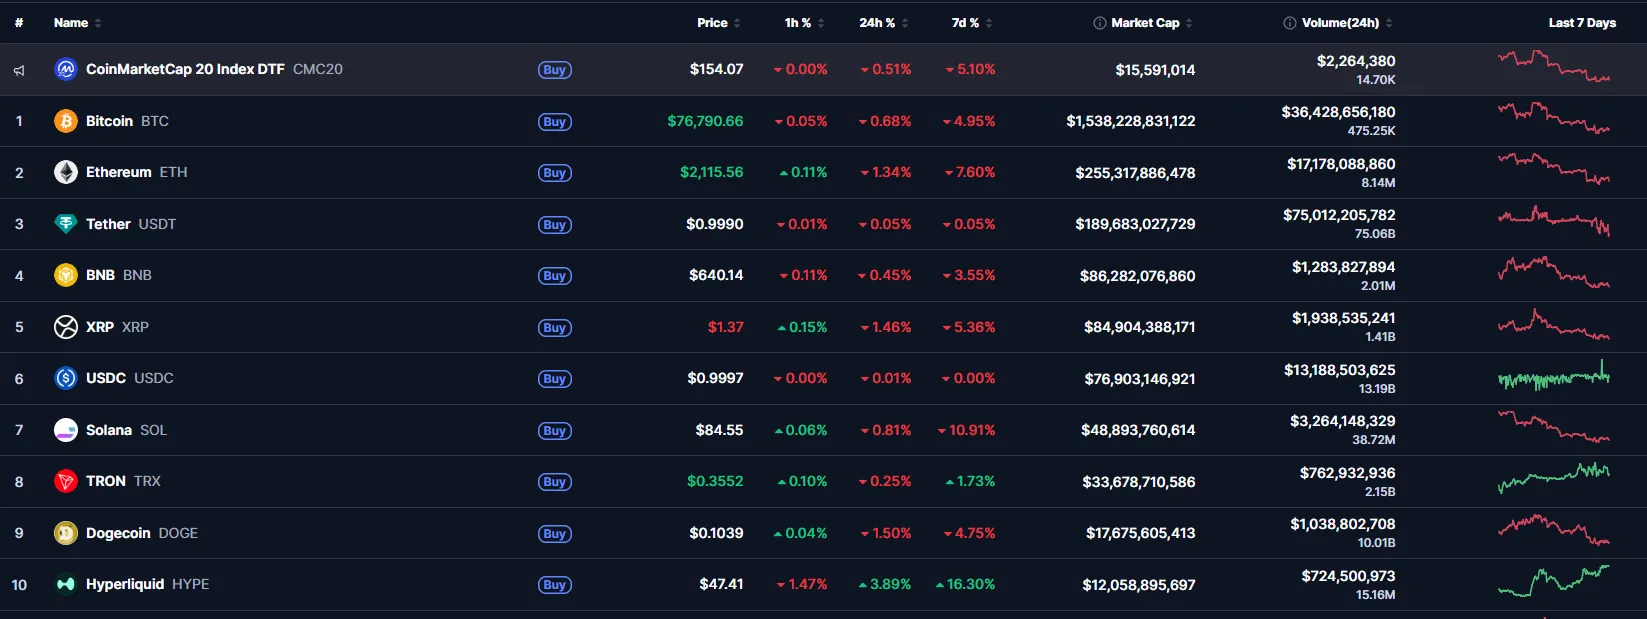The height and width of the screenshot is (619, 1647).
Task: Open the CoinMarketCap 20 Index logo
Action: 66,69
